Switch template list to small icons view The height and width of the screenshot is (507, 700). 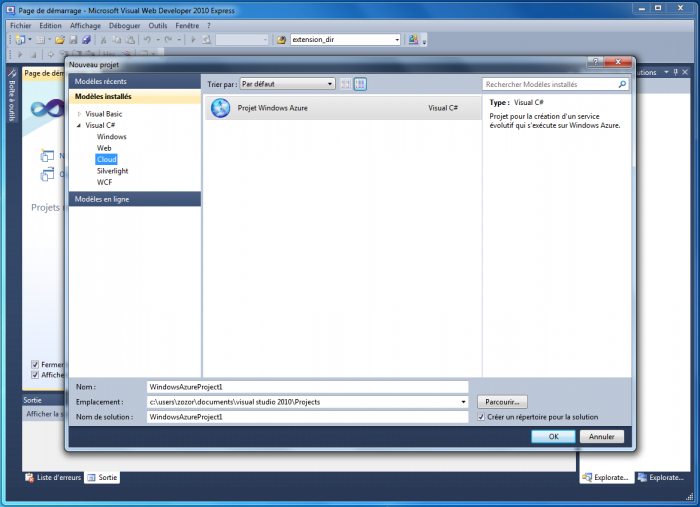[x=346, y=84]
